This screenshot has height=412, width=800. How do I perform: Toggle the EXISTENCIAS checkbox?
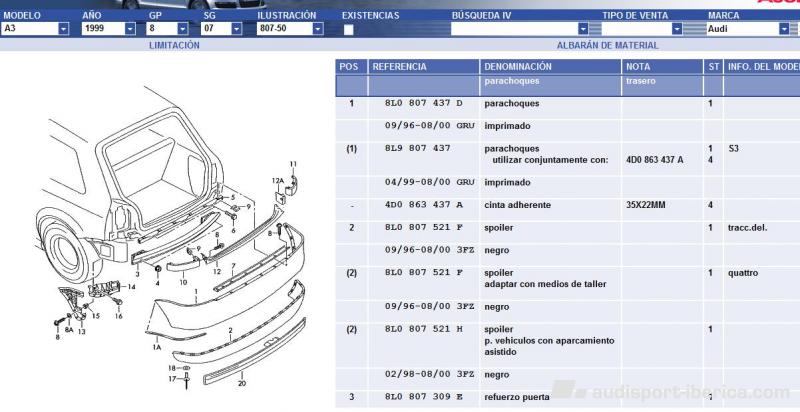(x=348, y=30)
